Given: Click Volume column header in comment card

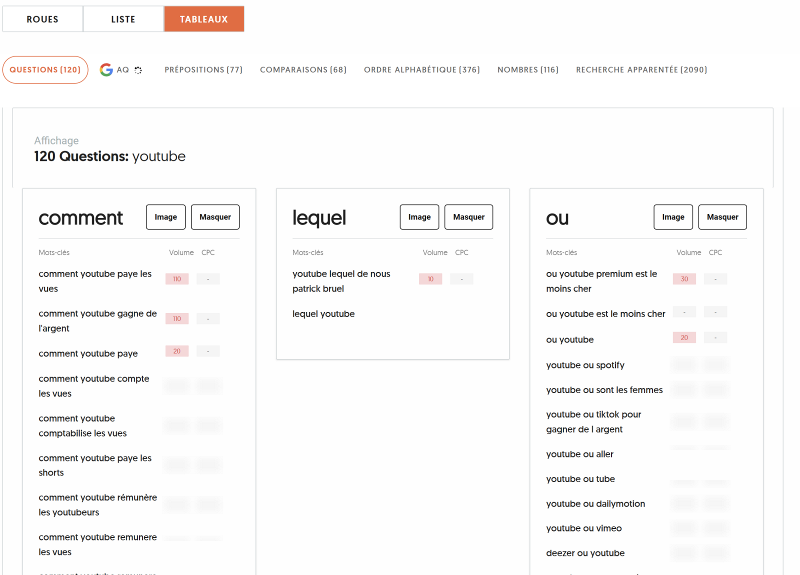Looking at the screenshot, I should (181, 253).
